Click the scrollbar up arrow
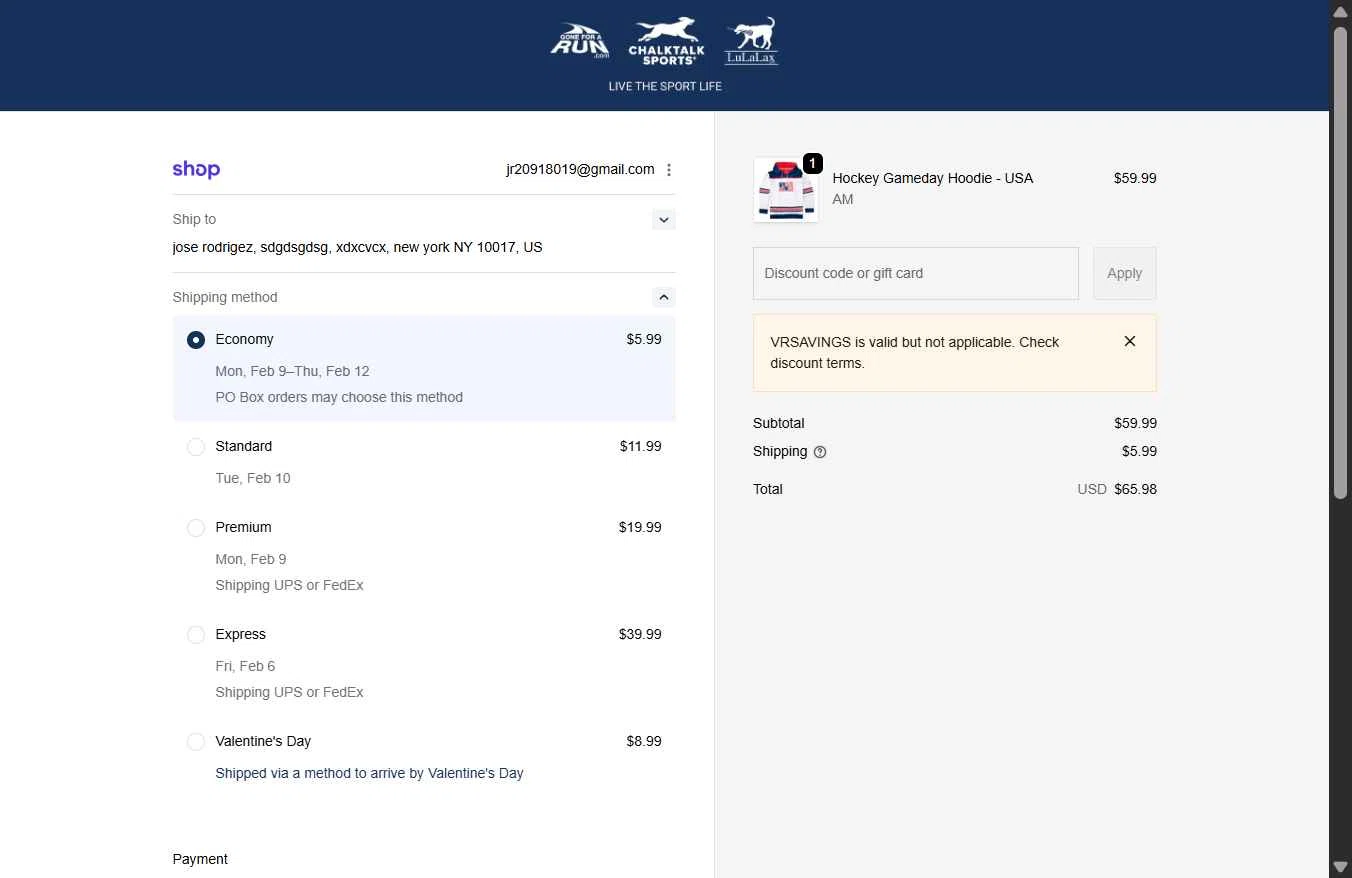Viewport: 1352px width, 878px height. pyautogui.click(x=1340, y=11)
